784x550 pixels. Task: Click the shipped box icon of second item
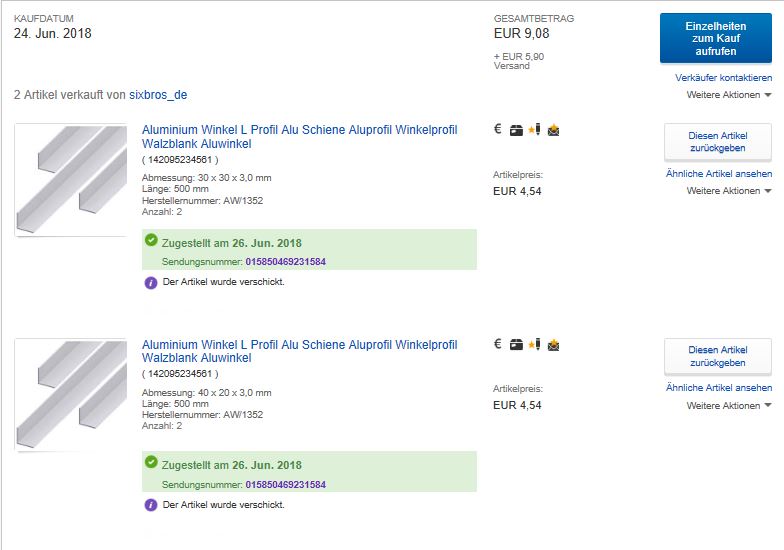516,344
